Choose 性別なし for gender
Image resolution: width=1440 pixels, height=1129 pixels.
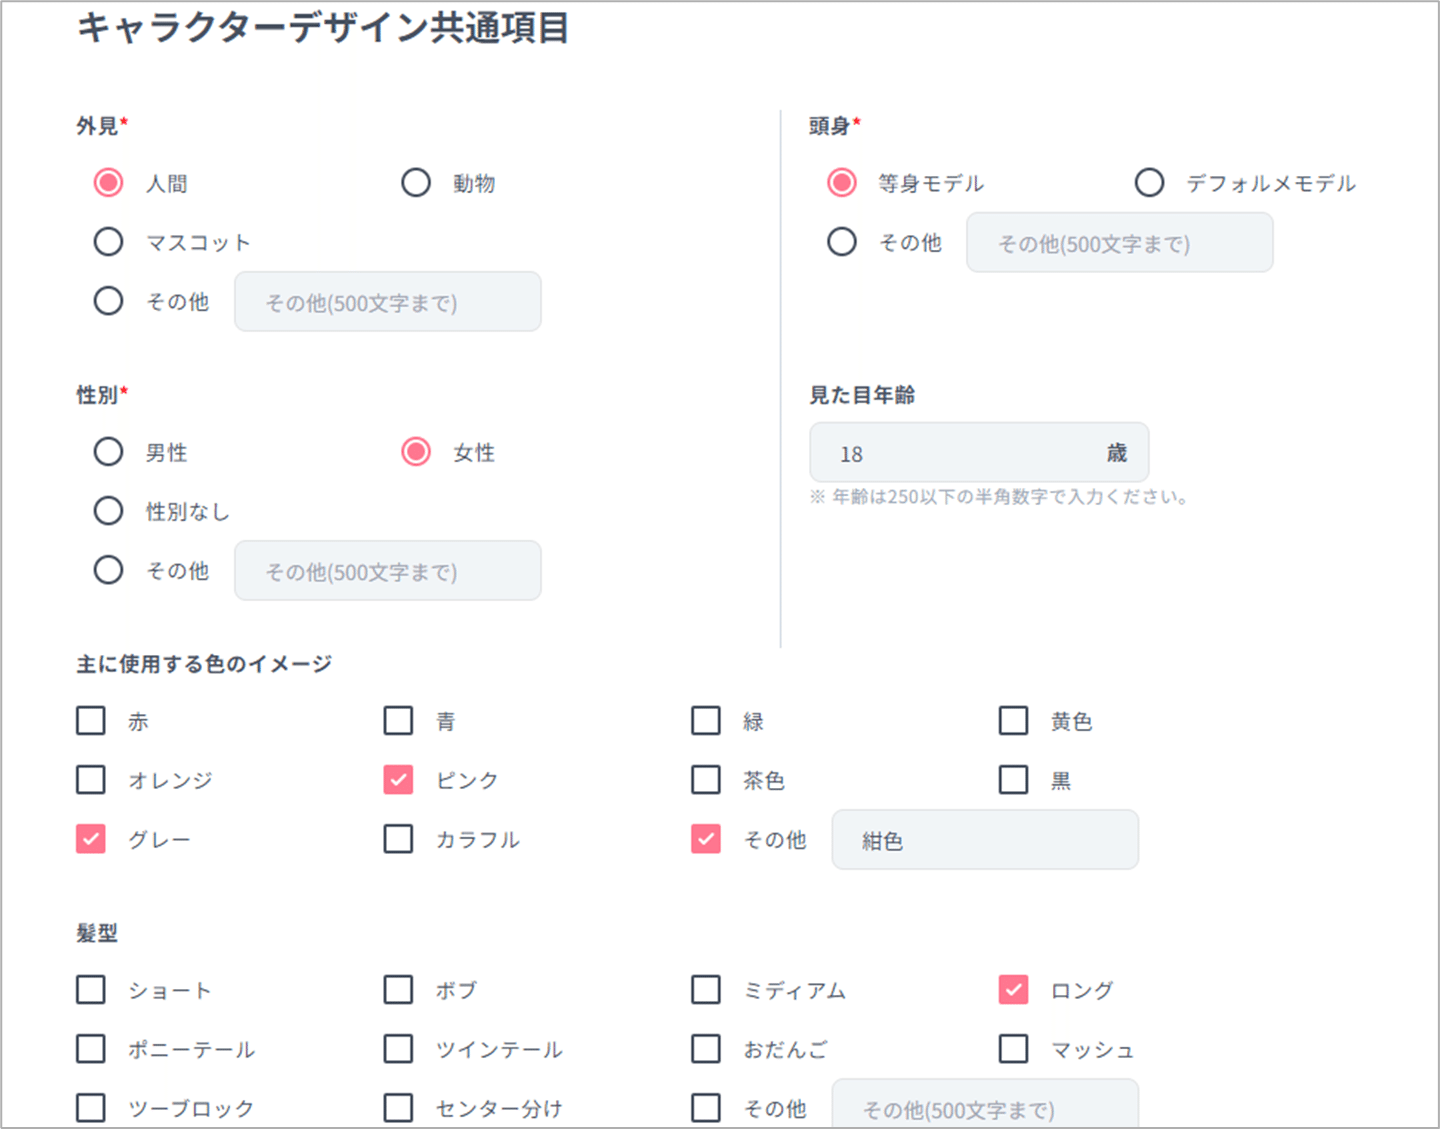[108, 510]
